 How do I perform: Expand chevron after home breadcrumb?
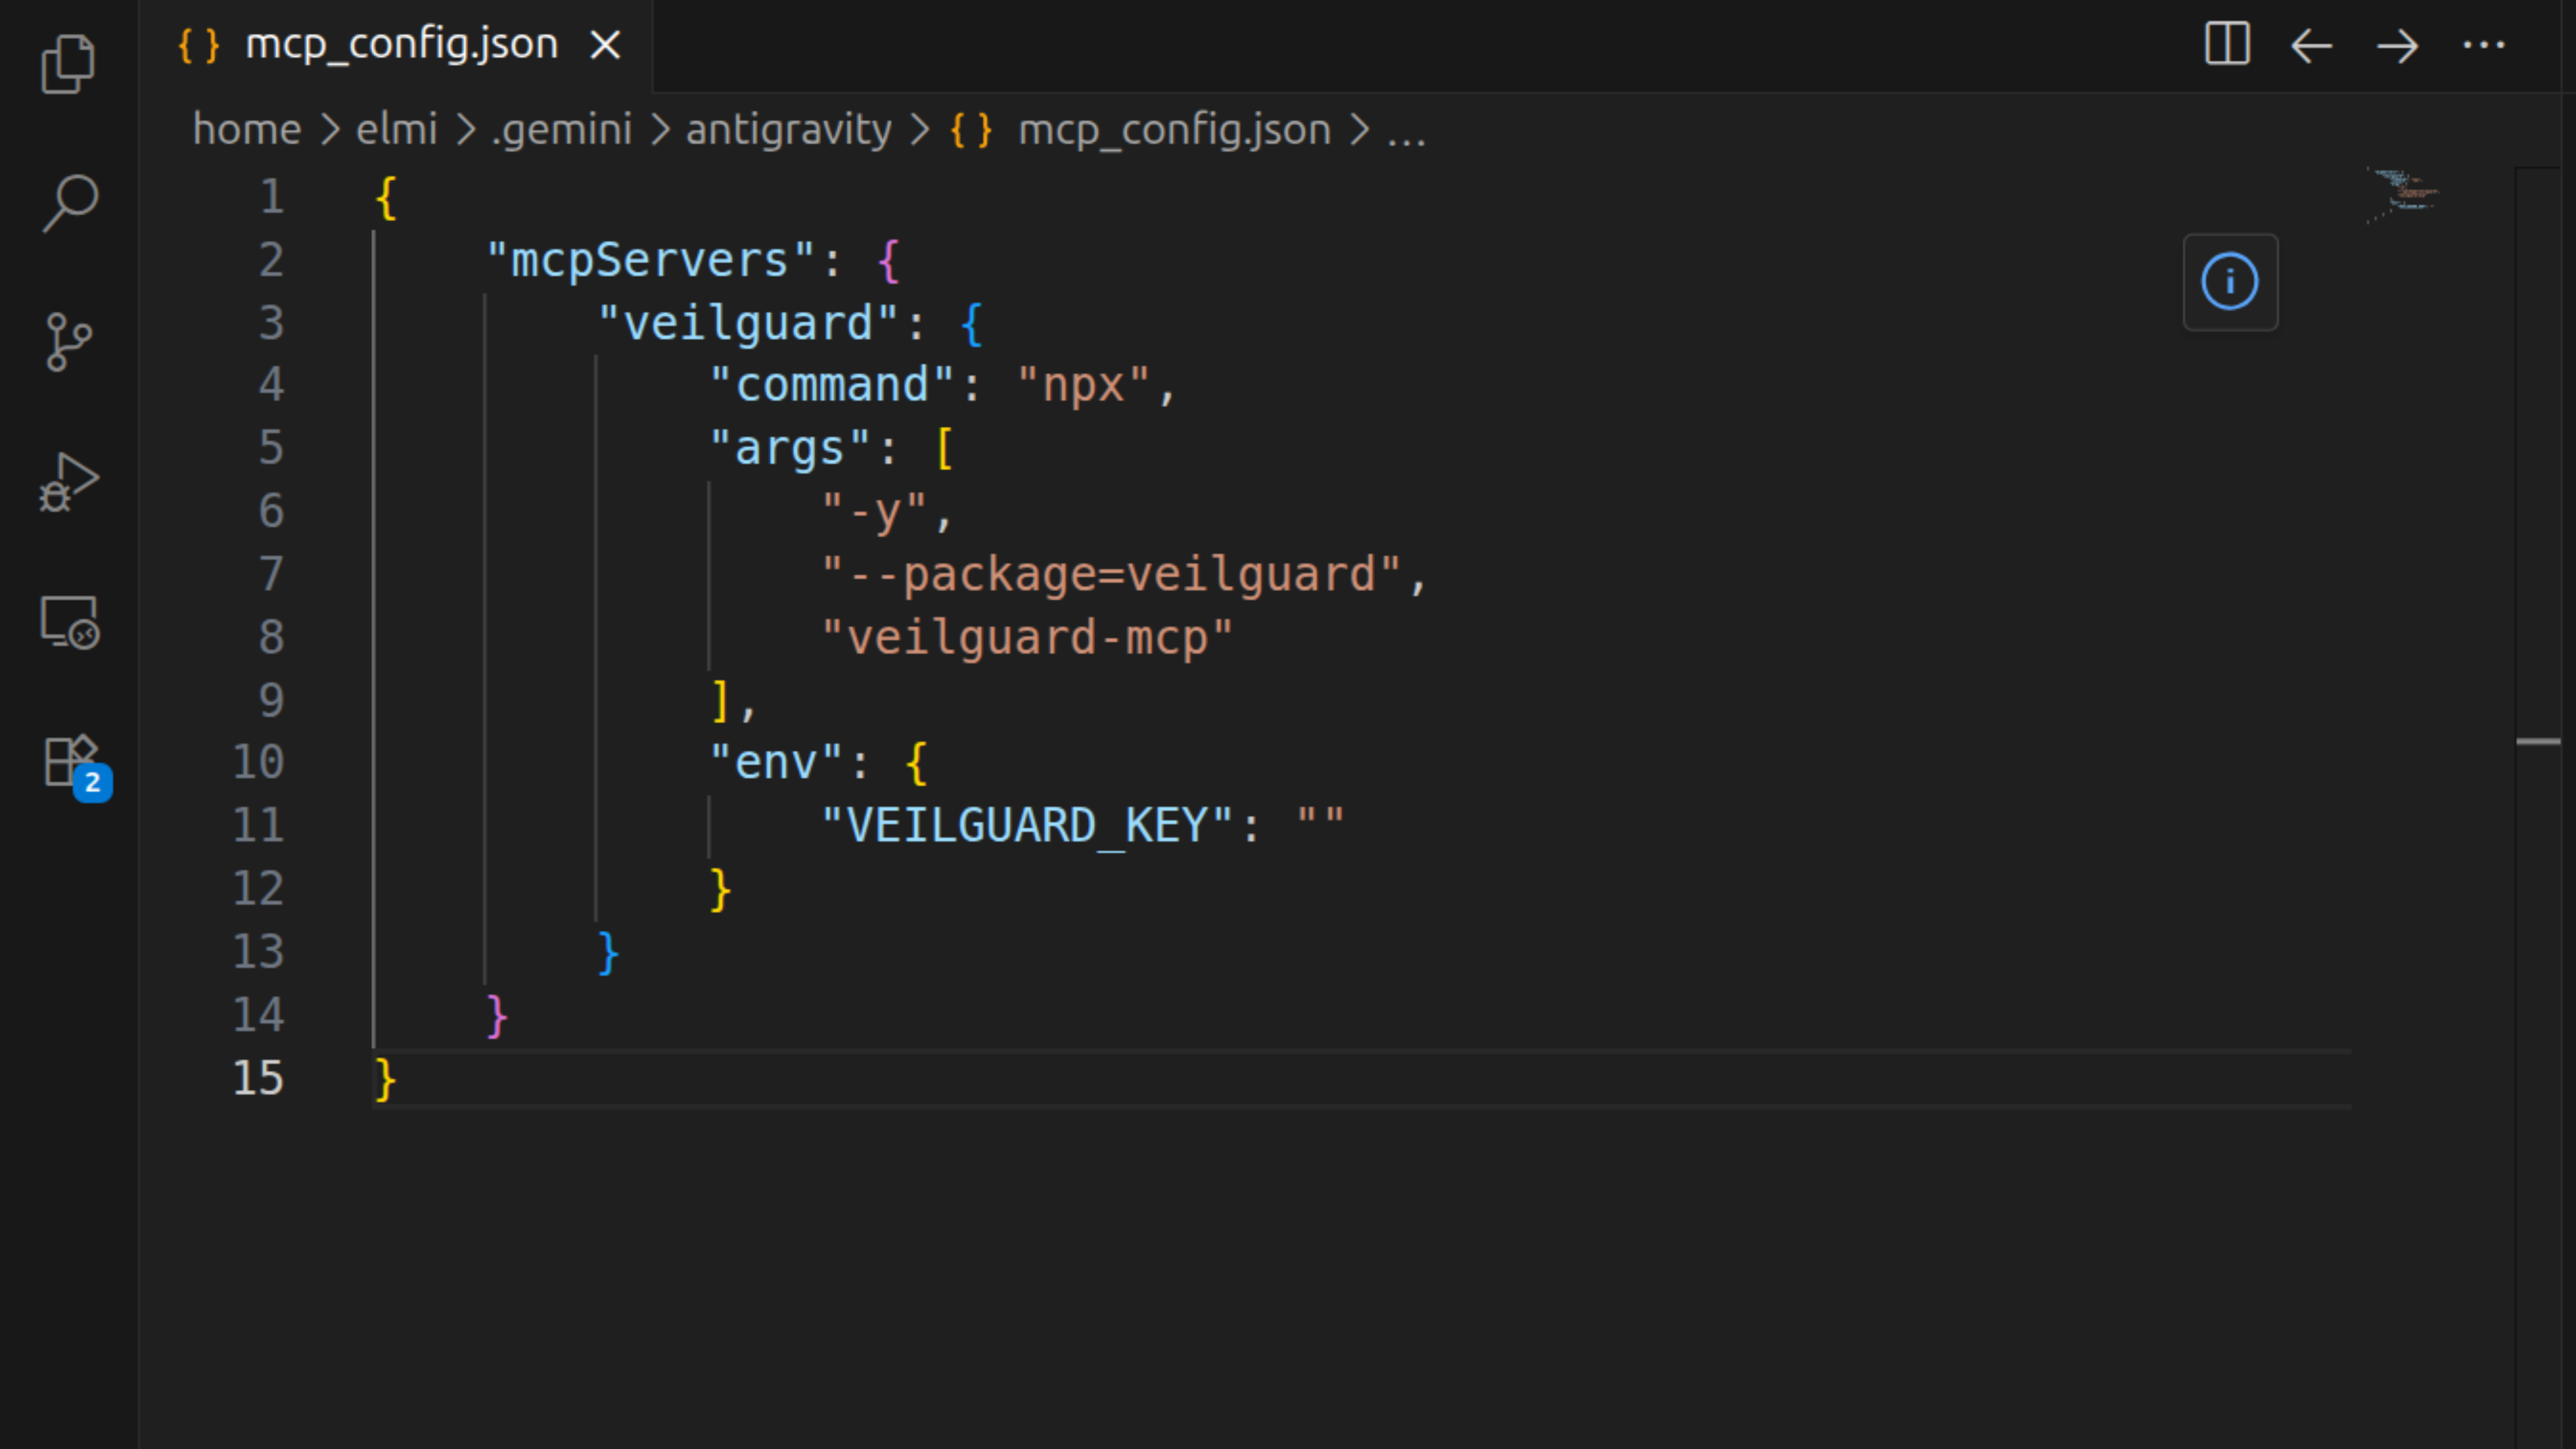(330, 130)
